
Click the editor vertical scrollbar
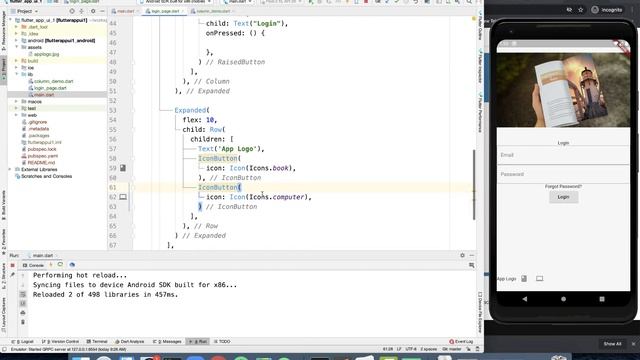pyautogui.click(x=474, y=185)
